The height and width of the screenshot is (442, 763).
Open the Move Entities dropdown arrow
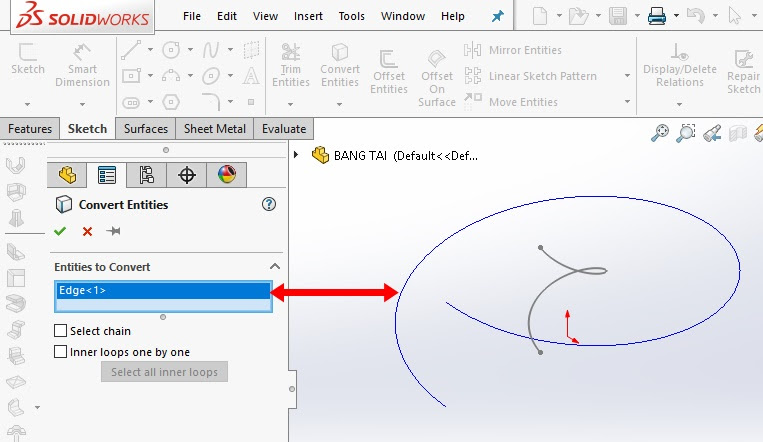point(627,101)
